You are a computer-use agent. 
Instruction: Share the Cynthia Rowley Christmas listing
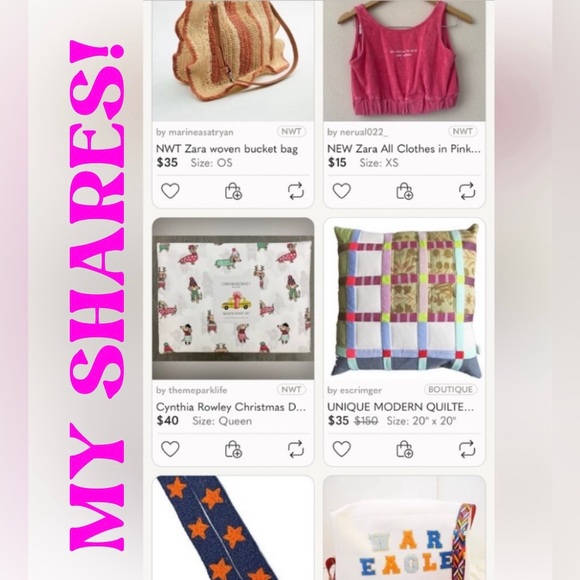point(296,449)
